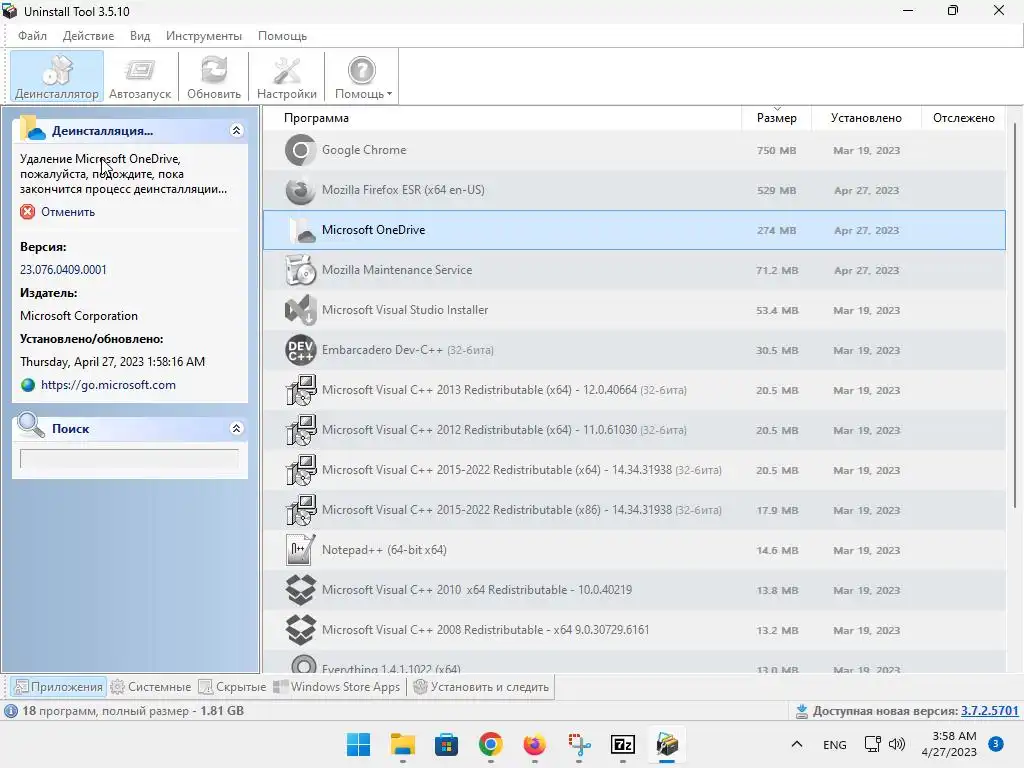Click the Google Chrome program icon
This screenshot has height=768, width=1024.
(300, 150)
